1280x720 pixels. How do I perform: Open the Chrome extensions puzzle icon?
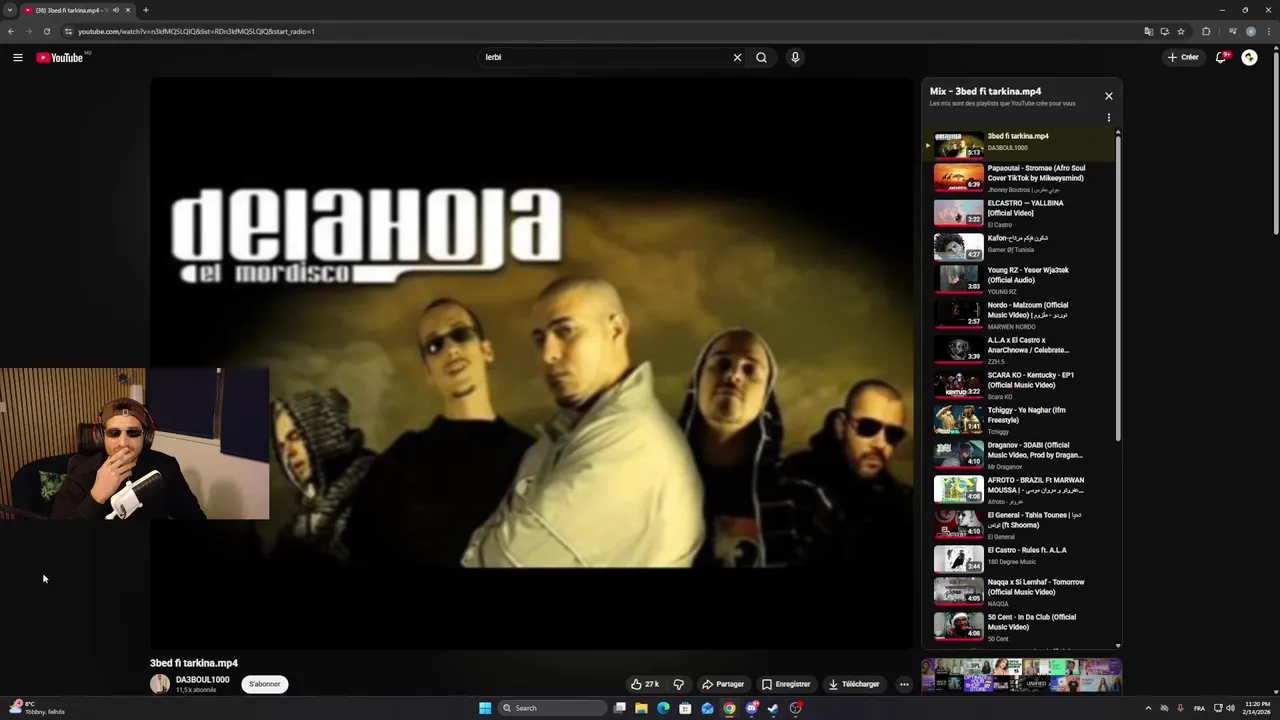click(x=1206, y=31)
